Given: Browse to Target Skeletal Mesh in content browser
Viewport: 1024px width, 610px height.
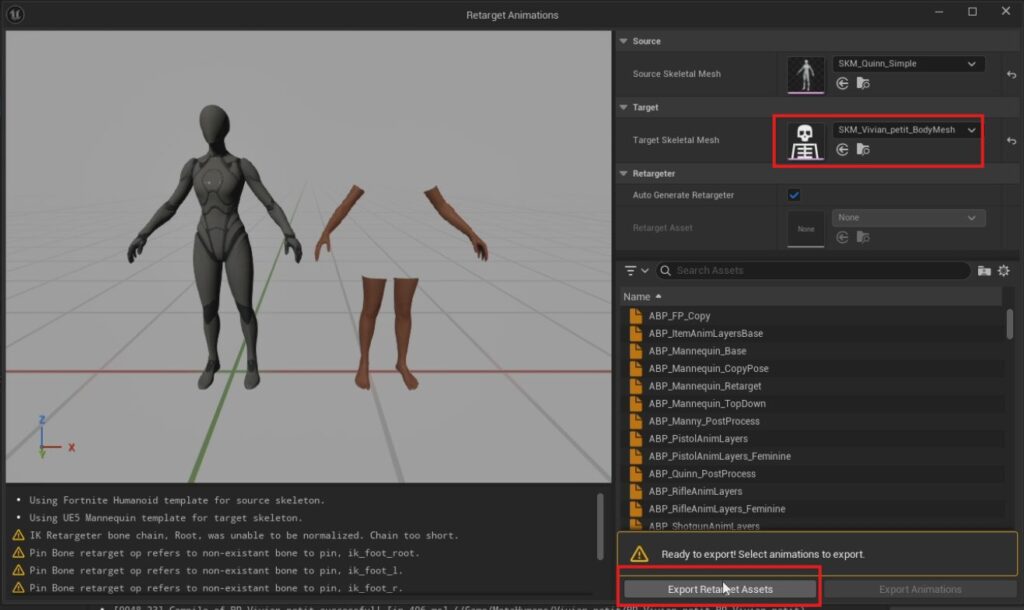Looking at the screenshot, I should pos(862,150).
